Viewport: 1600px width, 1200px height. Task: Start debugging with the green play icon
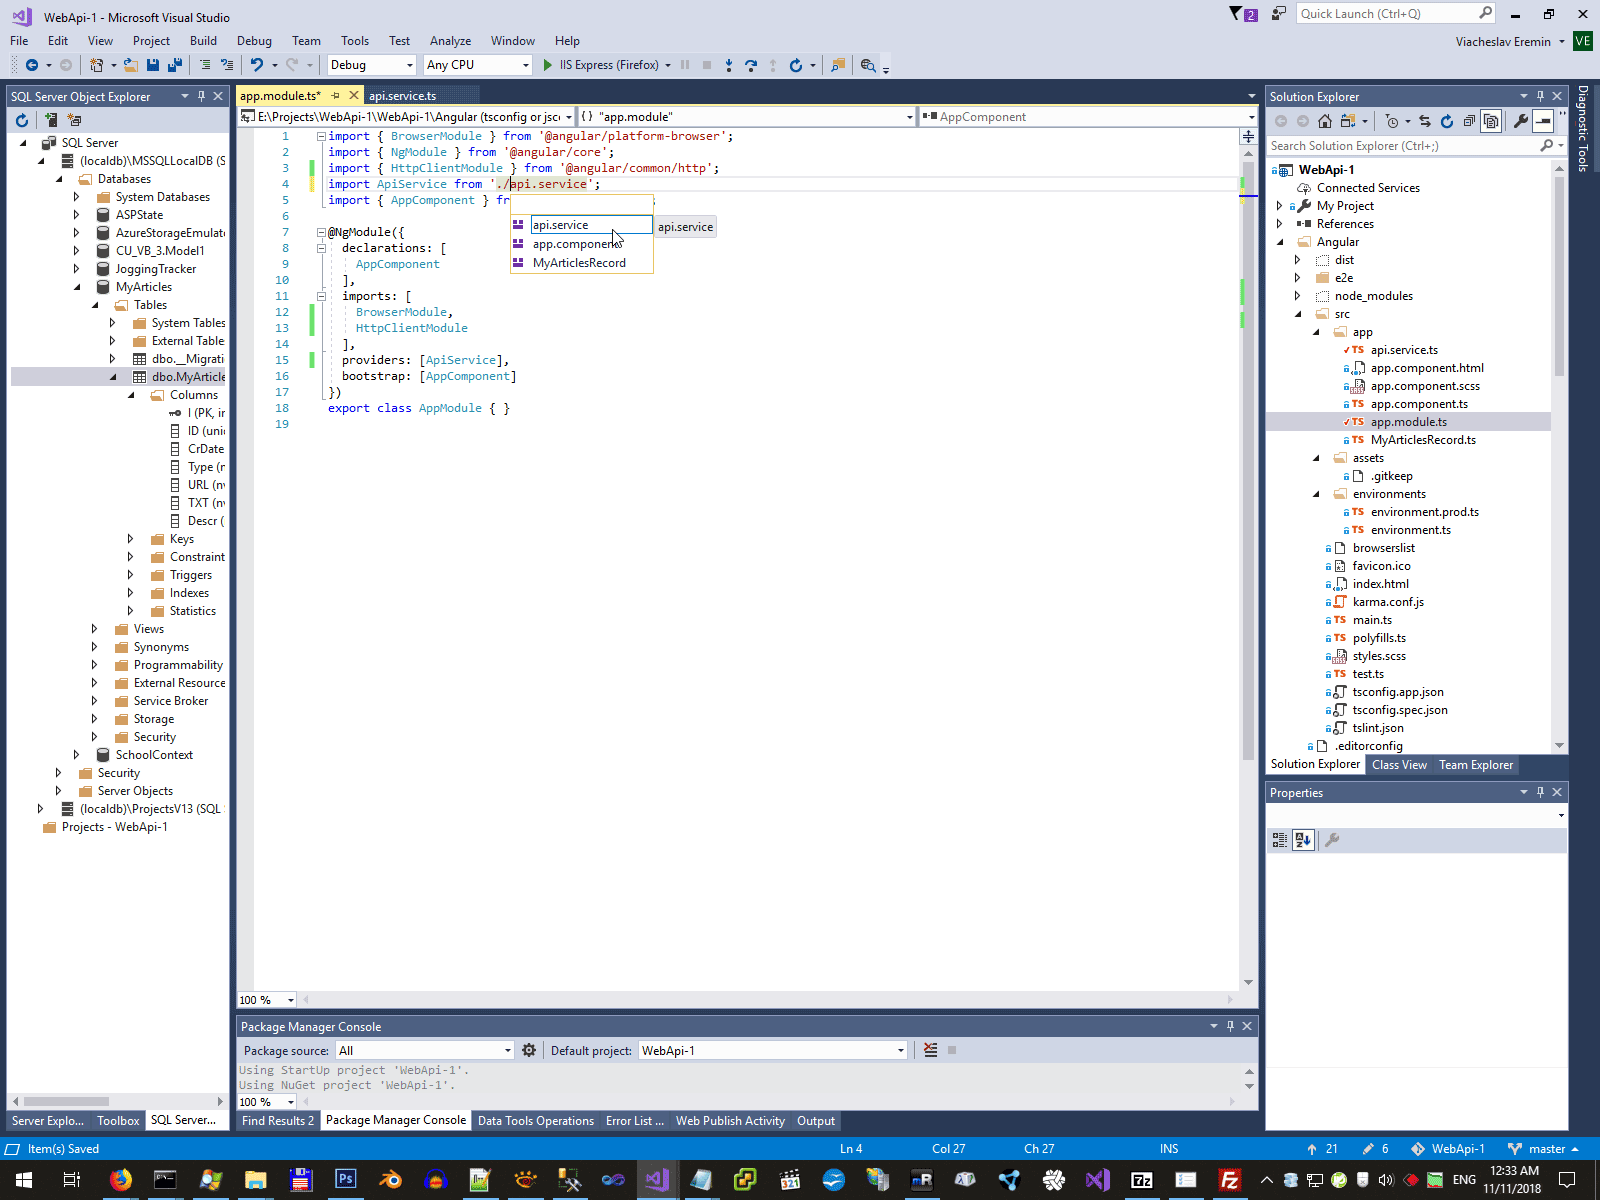pyautogui.click(x=547, y=65)
